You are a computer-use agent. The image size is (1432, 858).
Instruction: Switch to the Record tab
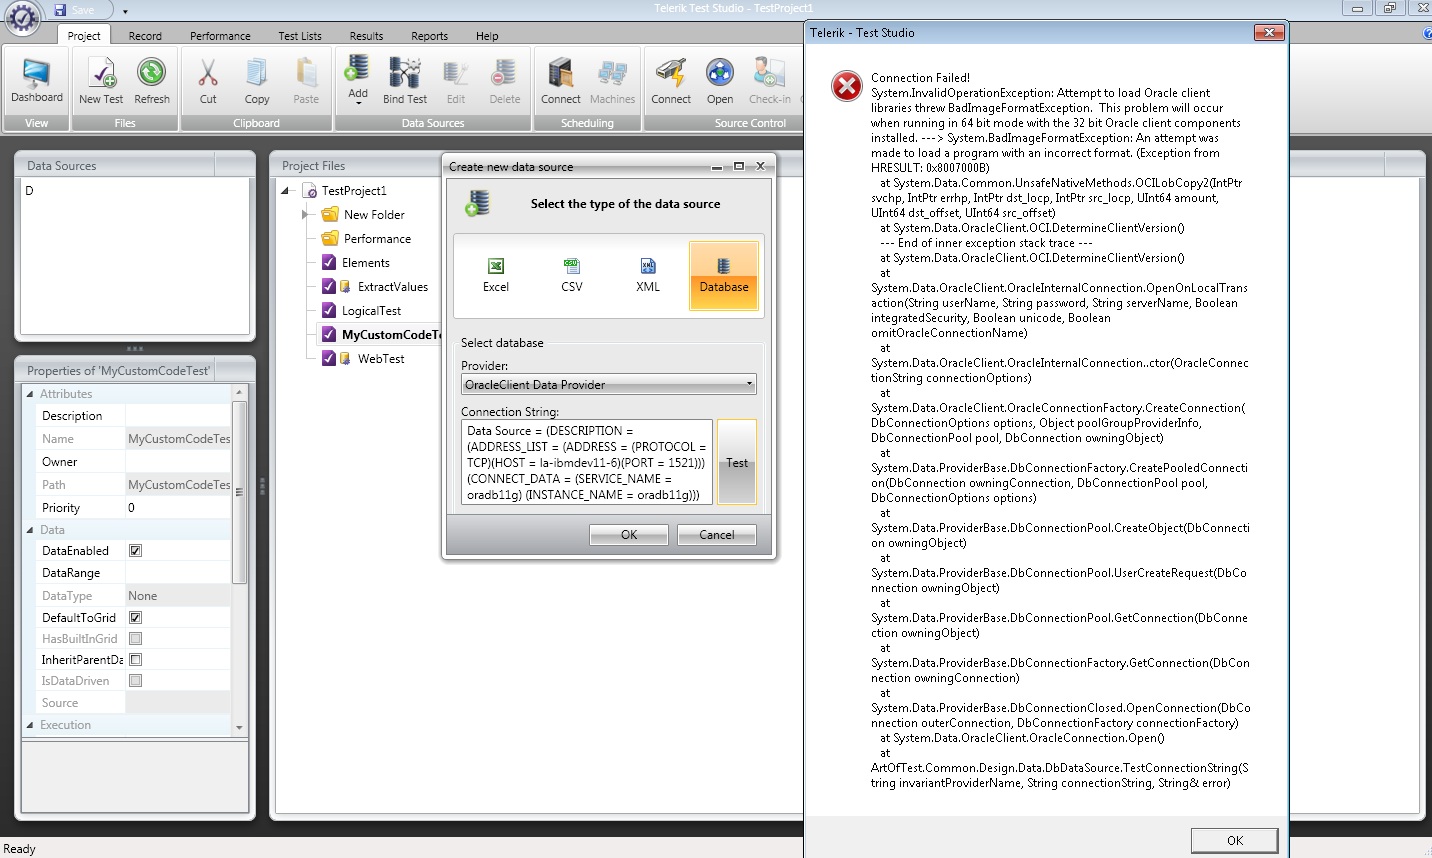click(145, 36)
